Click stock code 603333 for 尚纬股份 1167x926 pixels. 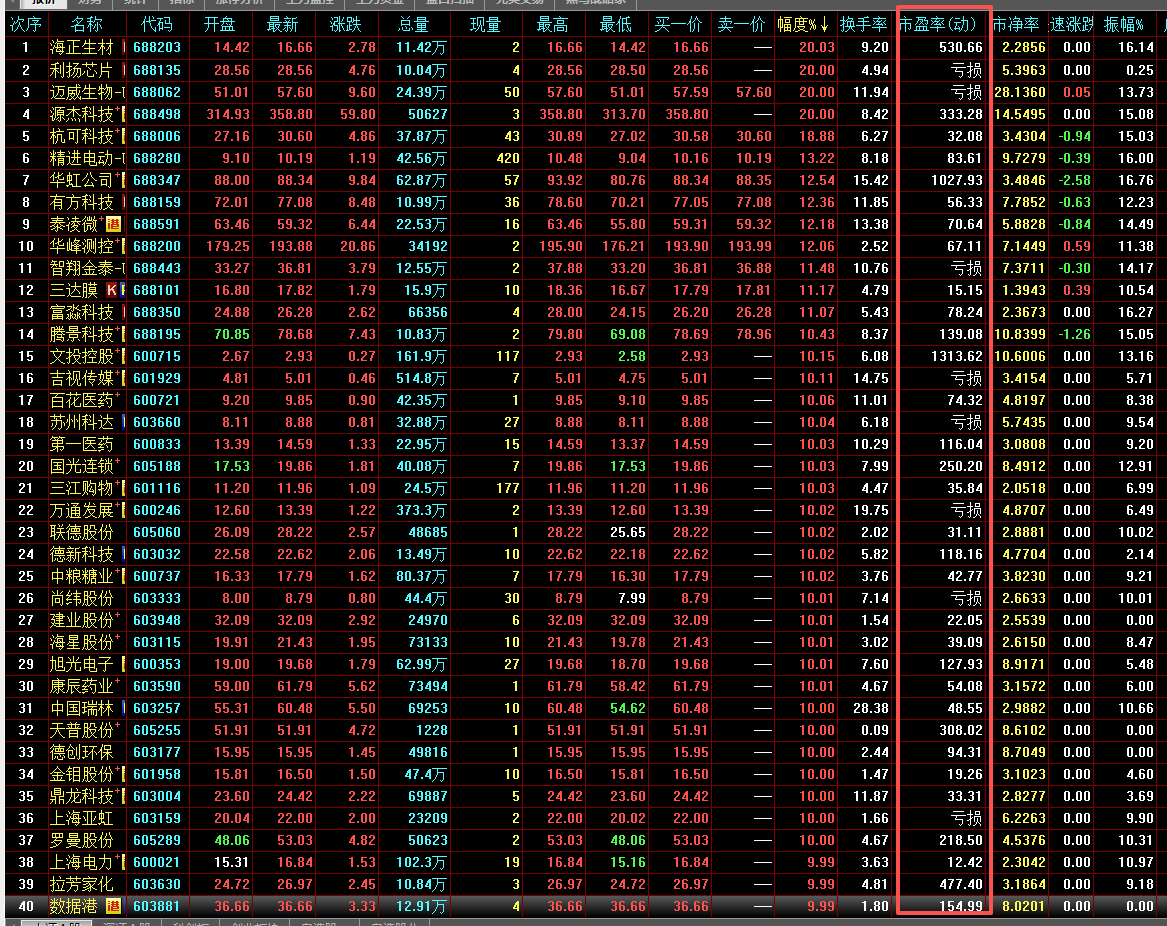157,598
